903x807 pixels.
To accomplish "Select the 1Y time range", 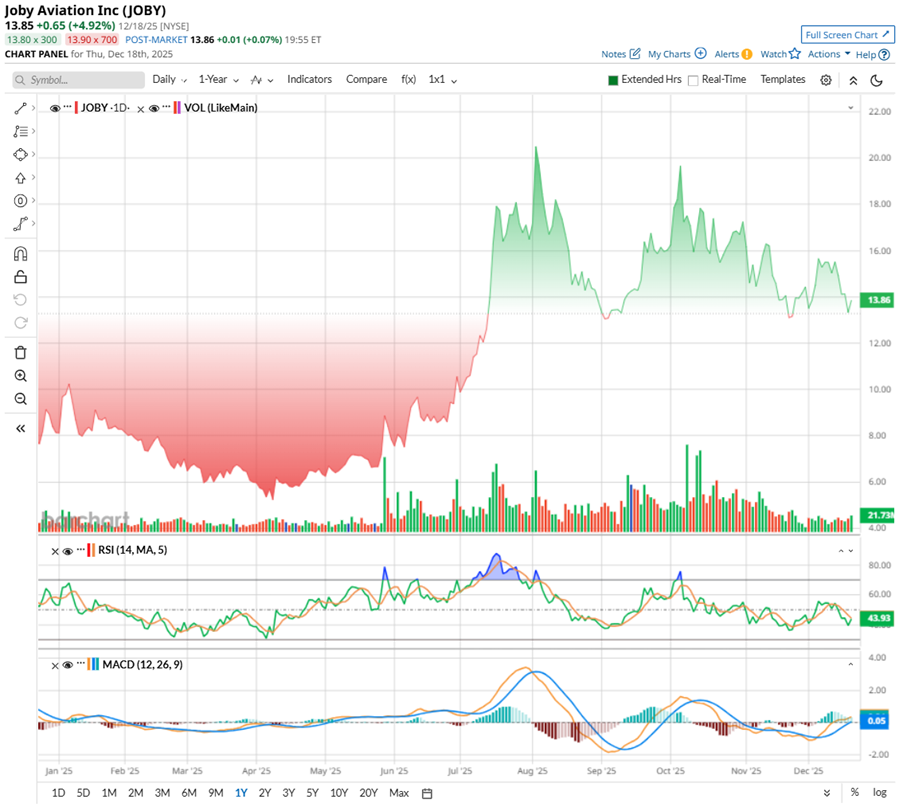I will click(x=241, y=793).
